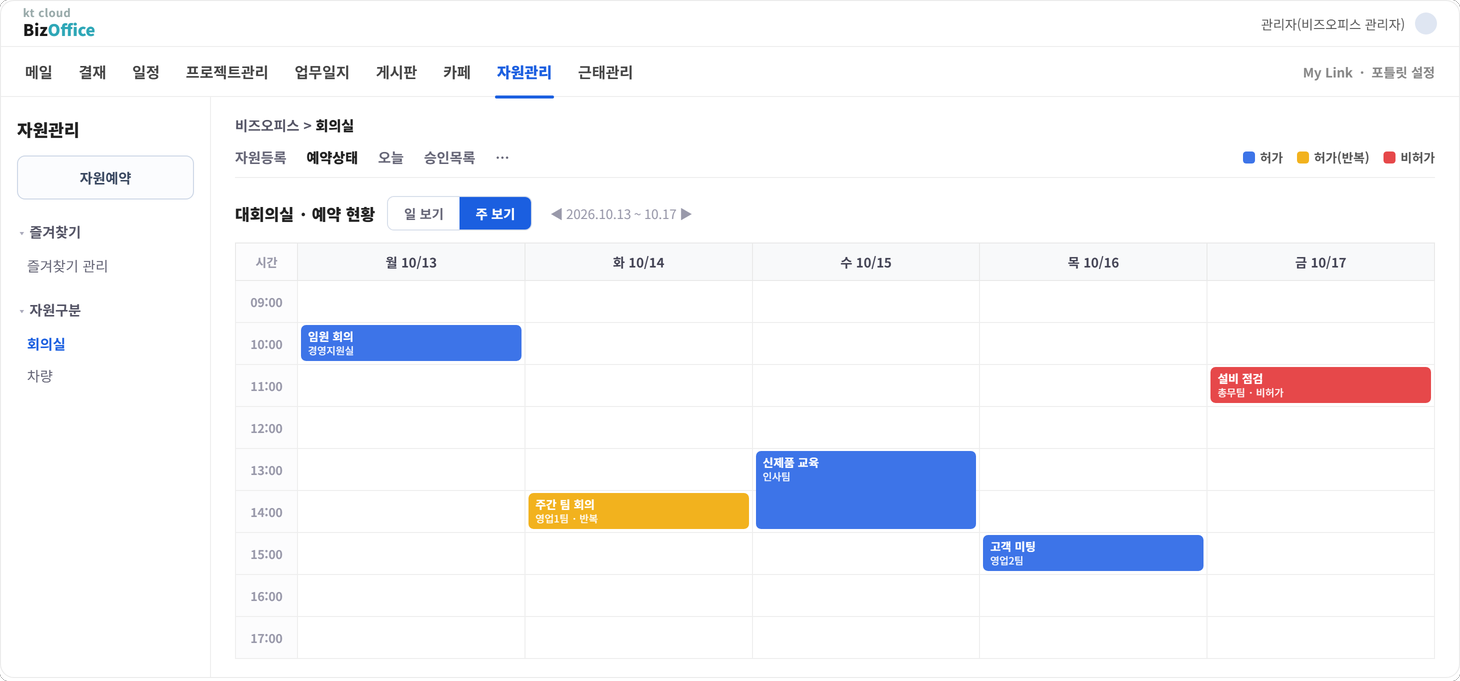Open the administrator profile avatar
This screenshot has height=681, width=1460.
(x=1426, y=24)
